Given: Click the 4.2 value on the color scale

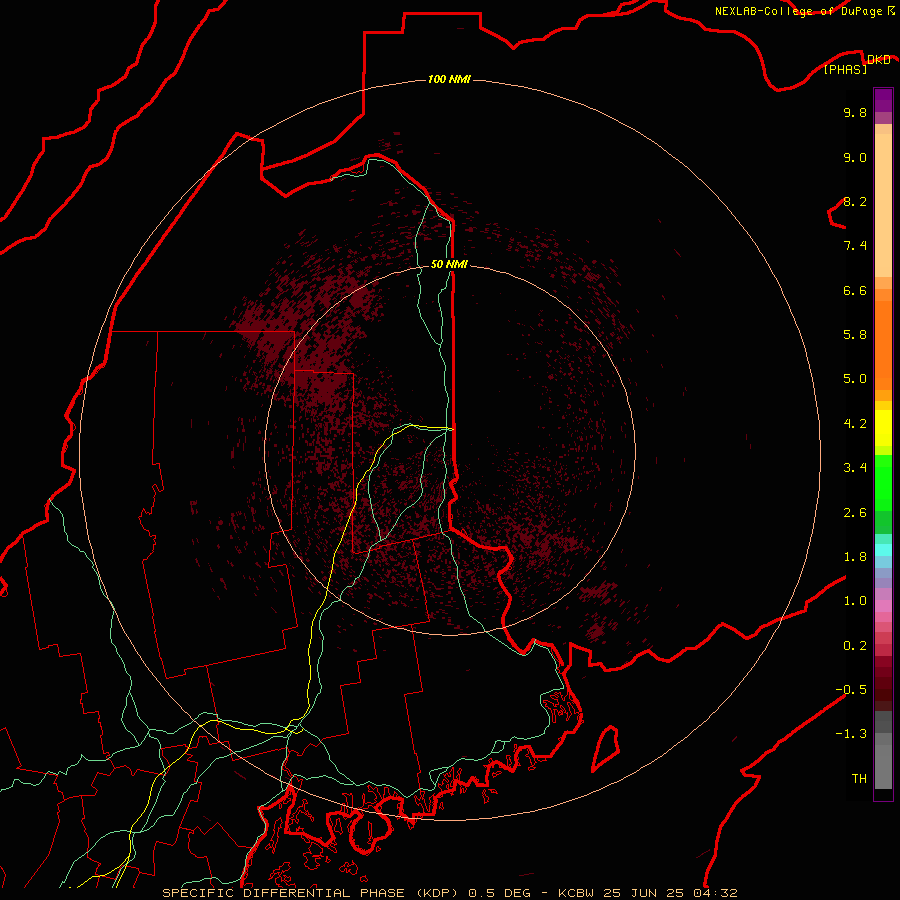Looking at the screenshot, I should click(855, 424).
